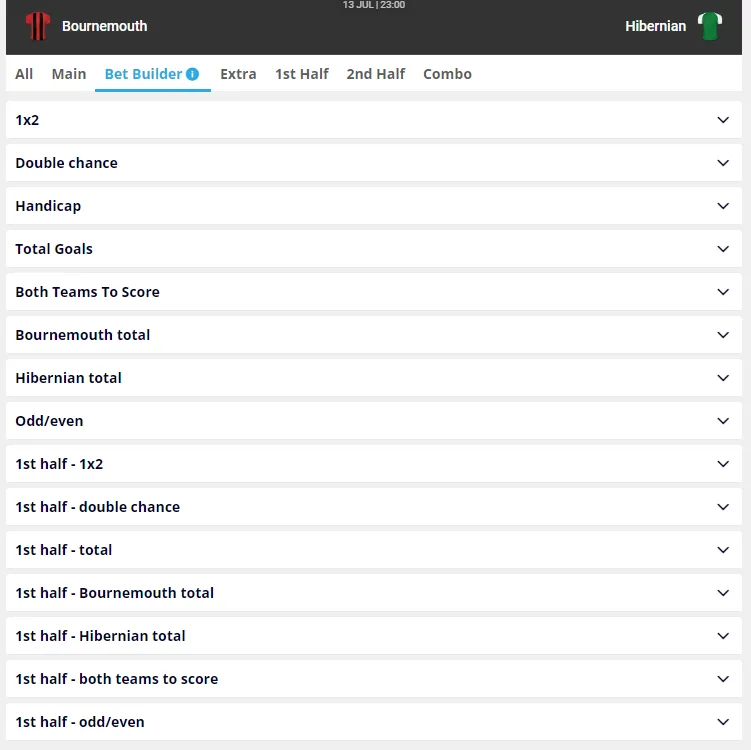Screen dimensions: 751x750
Task: Open the Bournemouth total market
Action: pyautogui.click(x=724, y=335)
